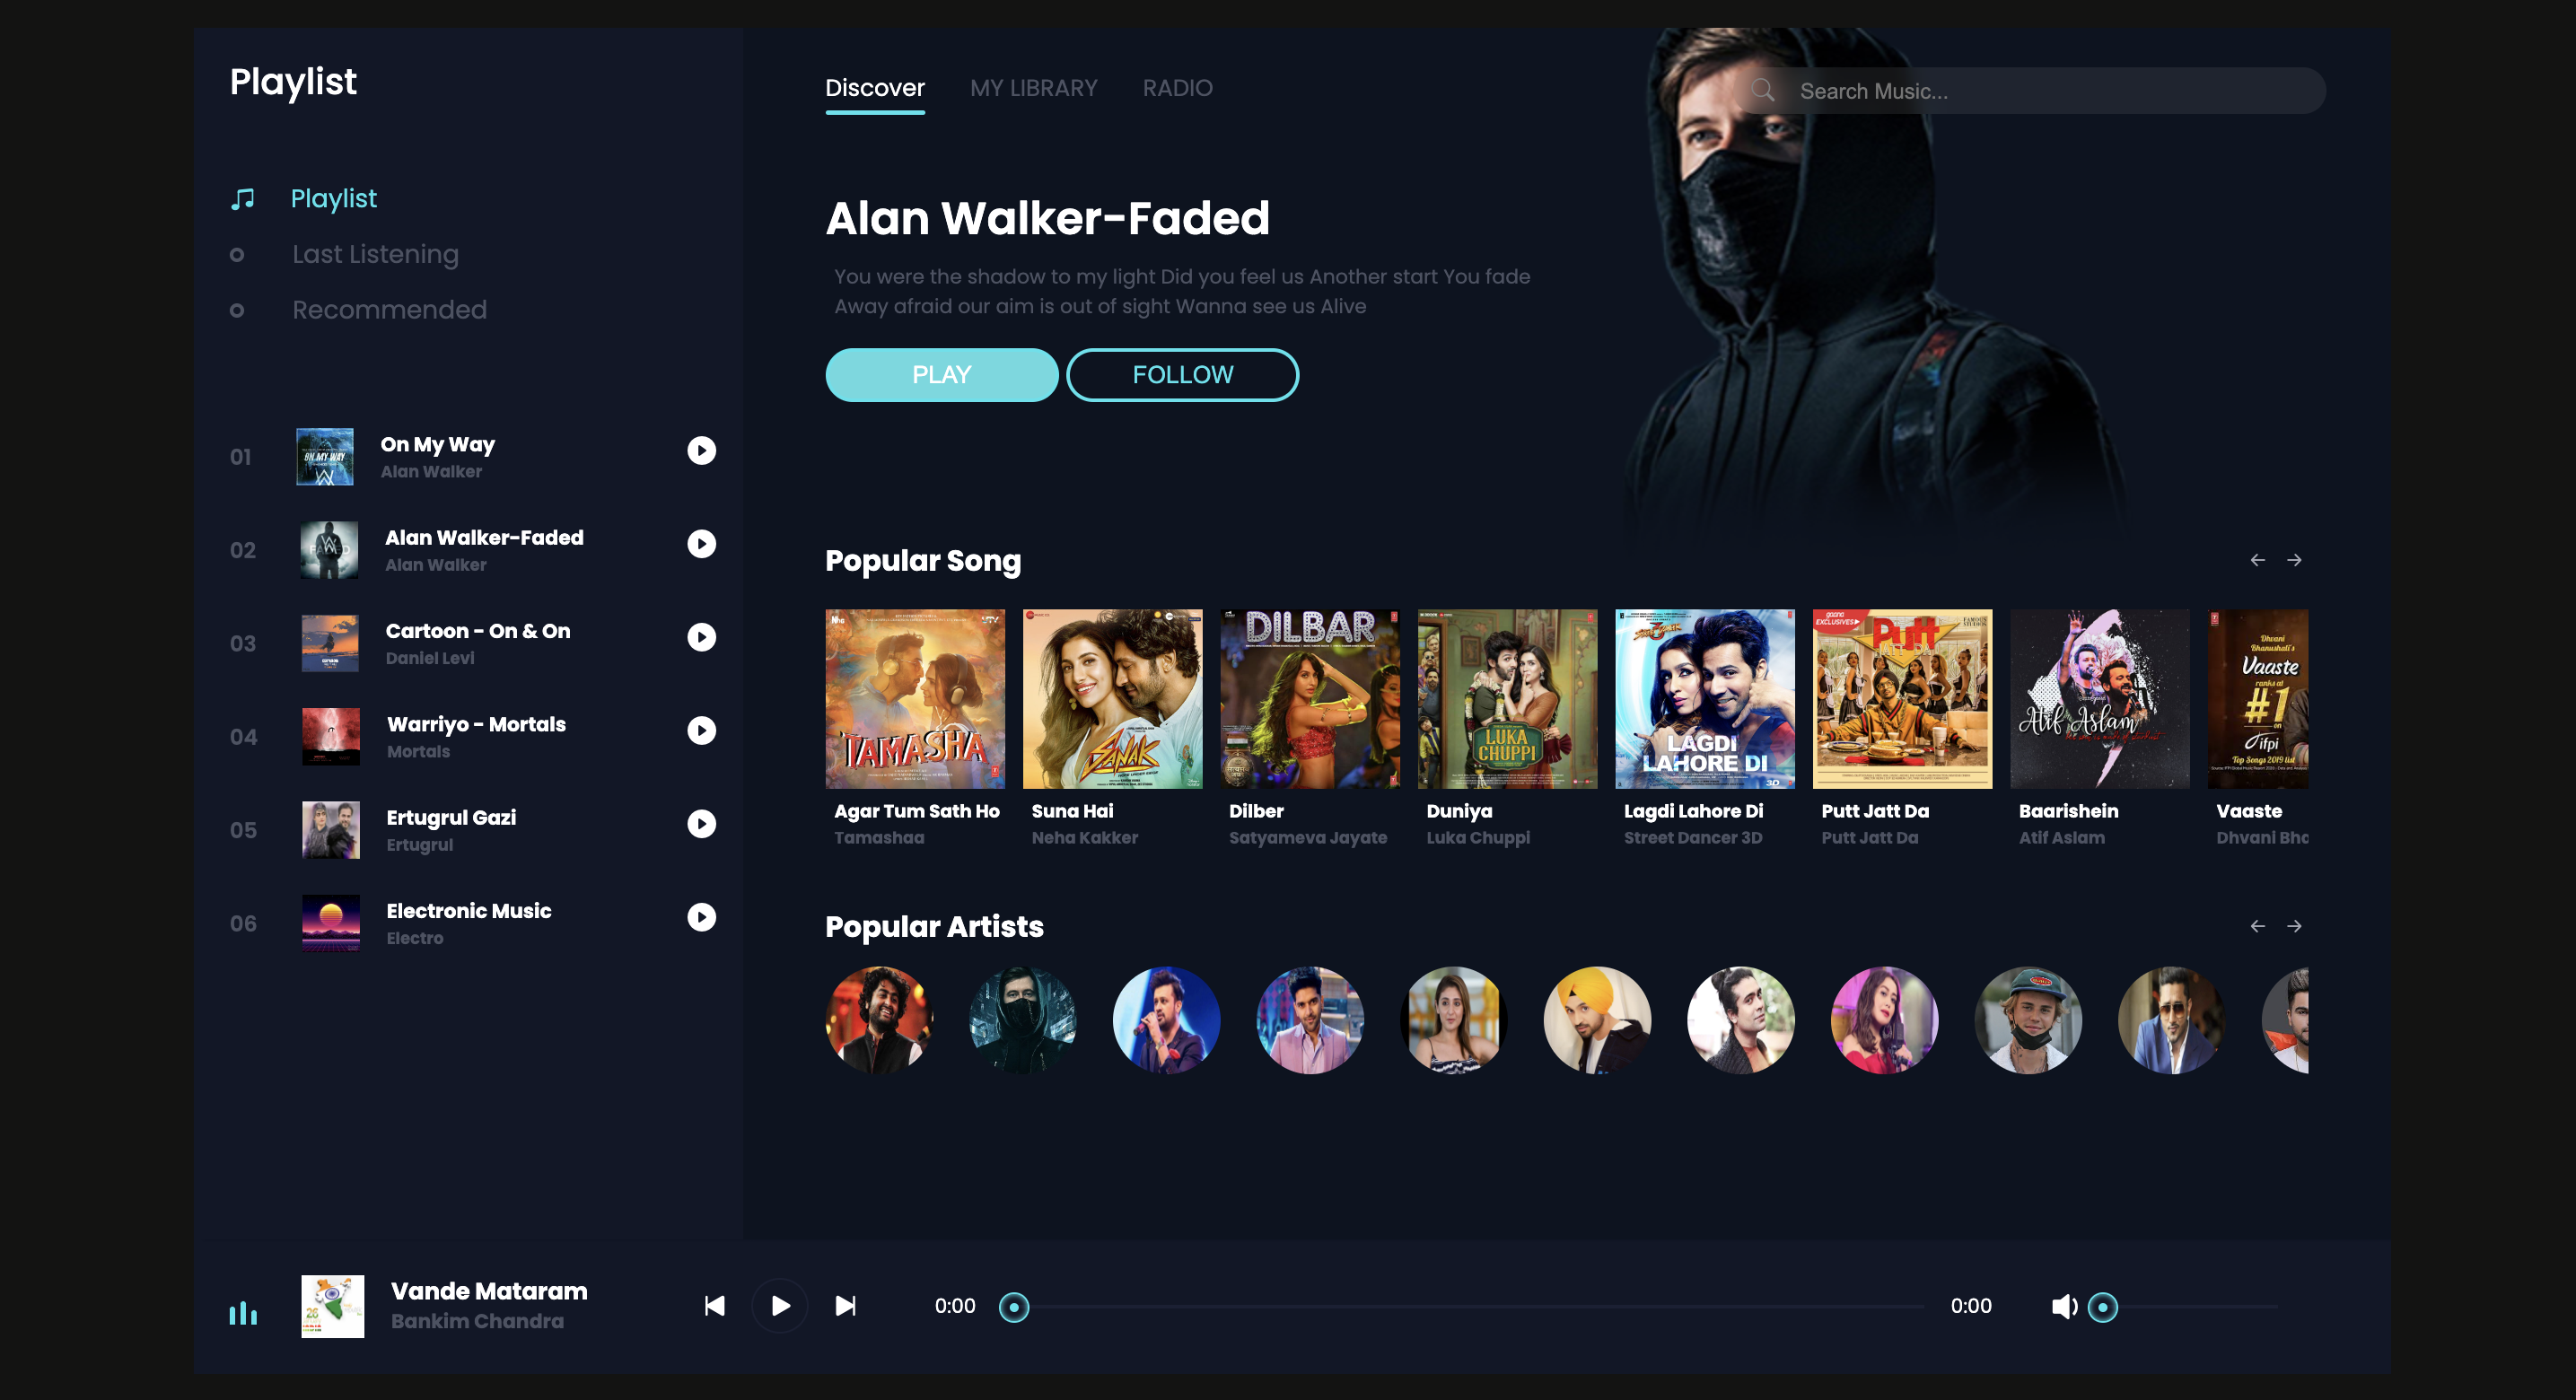Click the Dilber song title text
The height and width of the screenshot is (1400, 2576).
pyautogui.click(x=1256, y=811)
